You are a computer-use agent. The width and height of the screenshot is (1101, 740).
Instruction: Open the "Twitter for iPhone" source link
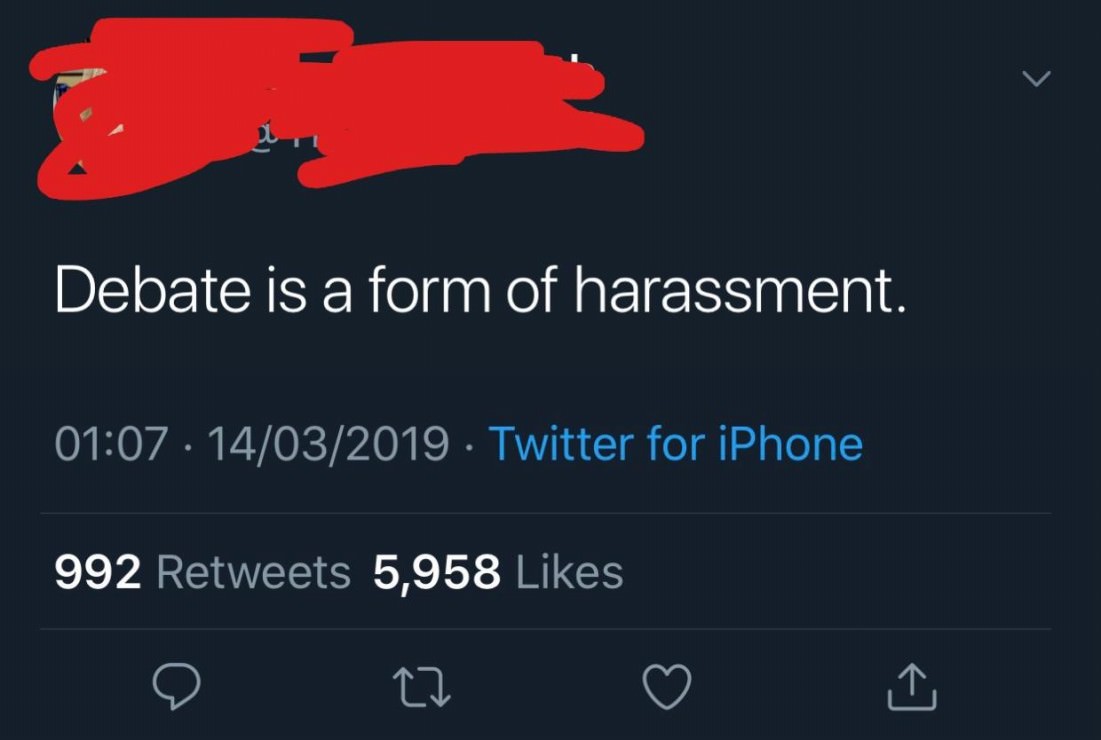tap(675, 444)
